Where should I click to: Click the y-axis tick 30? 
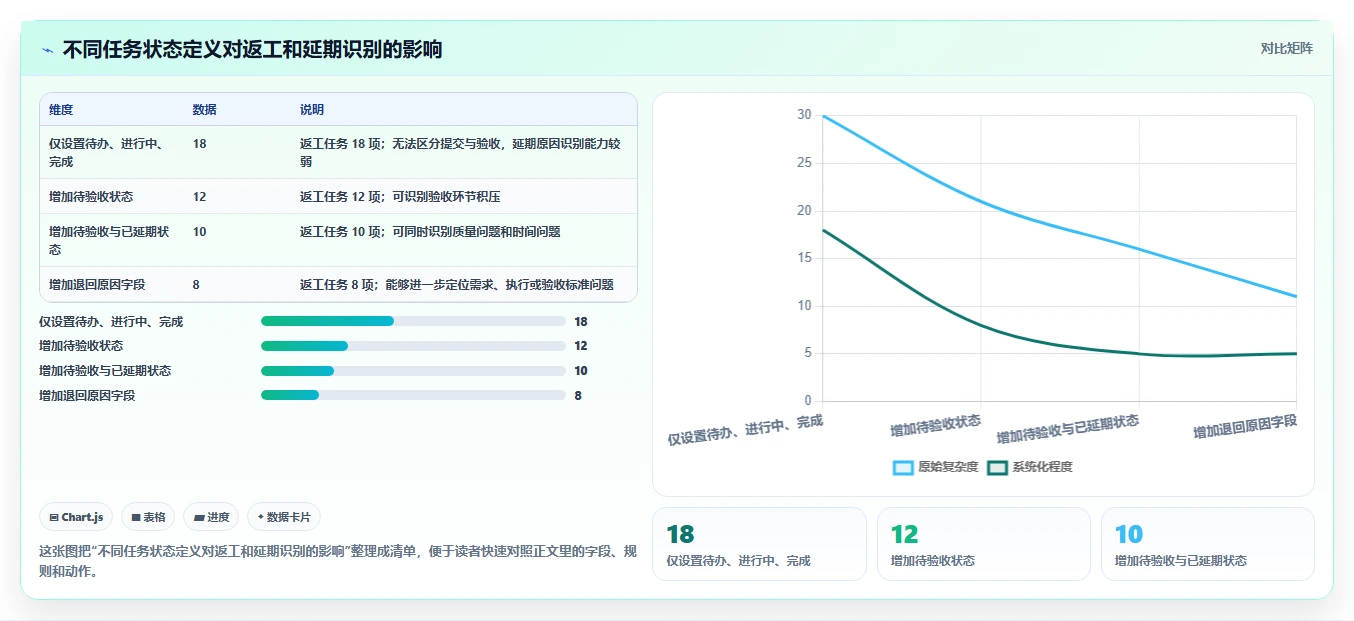coord(804,115)
